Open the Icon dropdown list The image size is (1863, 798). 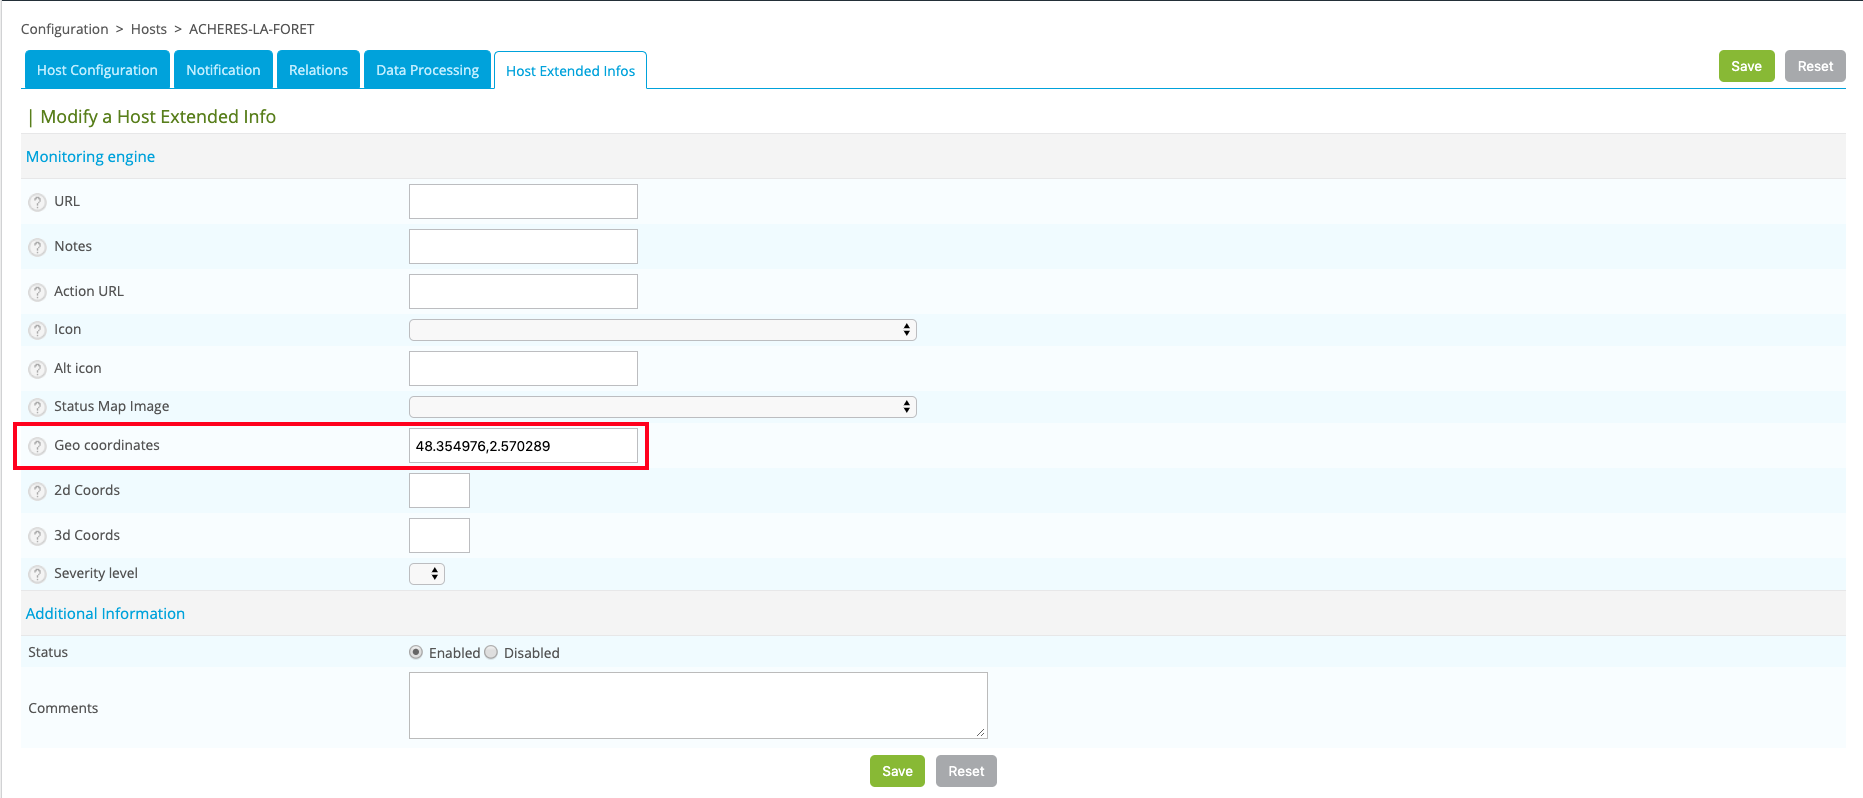[662, 330]
